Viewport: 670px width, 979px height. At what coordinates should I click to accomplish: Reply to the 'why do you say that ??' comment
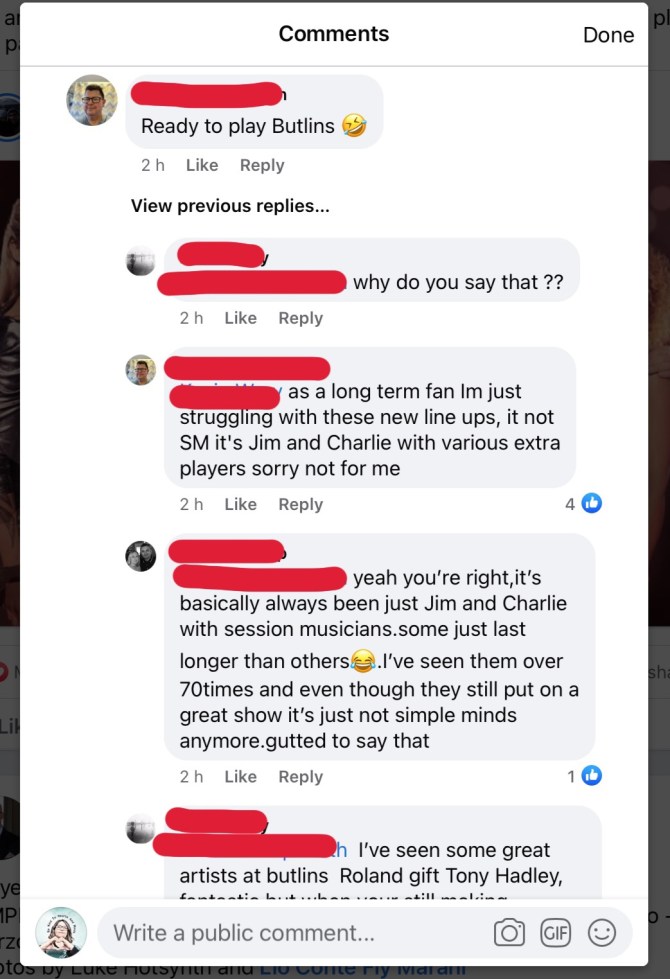coord(300,318)
